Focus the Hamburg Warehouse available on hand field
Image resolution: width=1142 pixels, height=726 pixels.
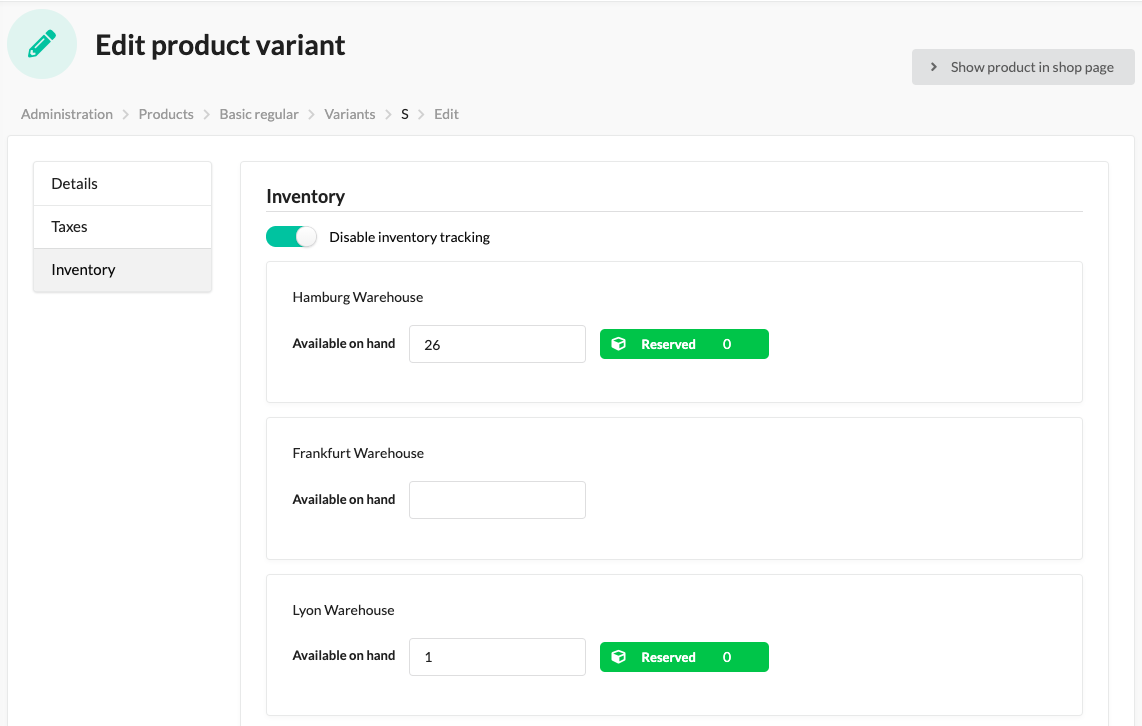coord(497,344)
